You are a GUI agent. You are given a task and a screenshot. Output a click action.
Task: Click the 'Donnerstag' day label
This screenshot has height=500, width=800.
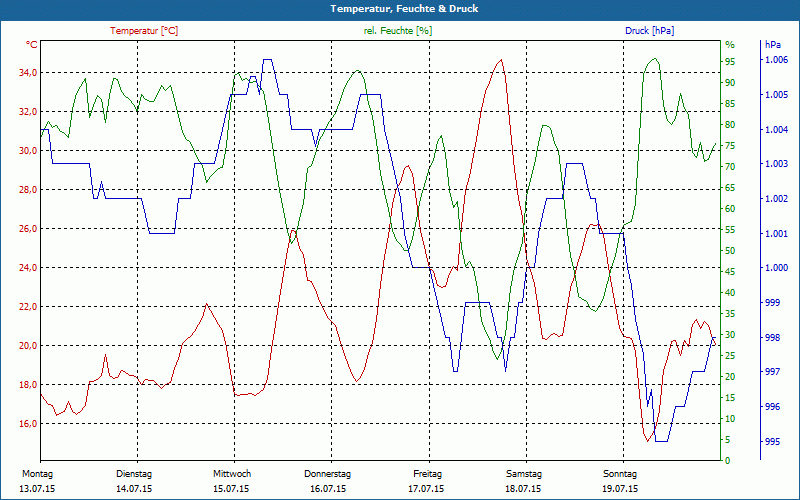(328, 474)
